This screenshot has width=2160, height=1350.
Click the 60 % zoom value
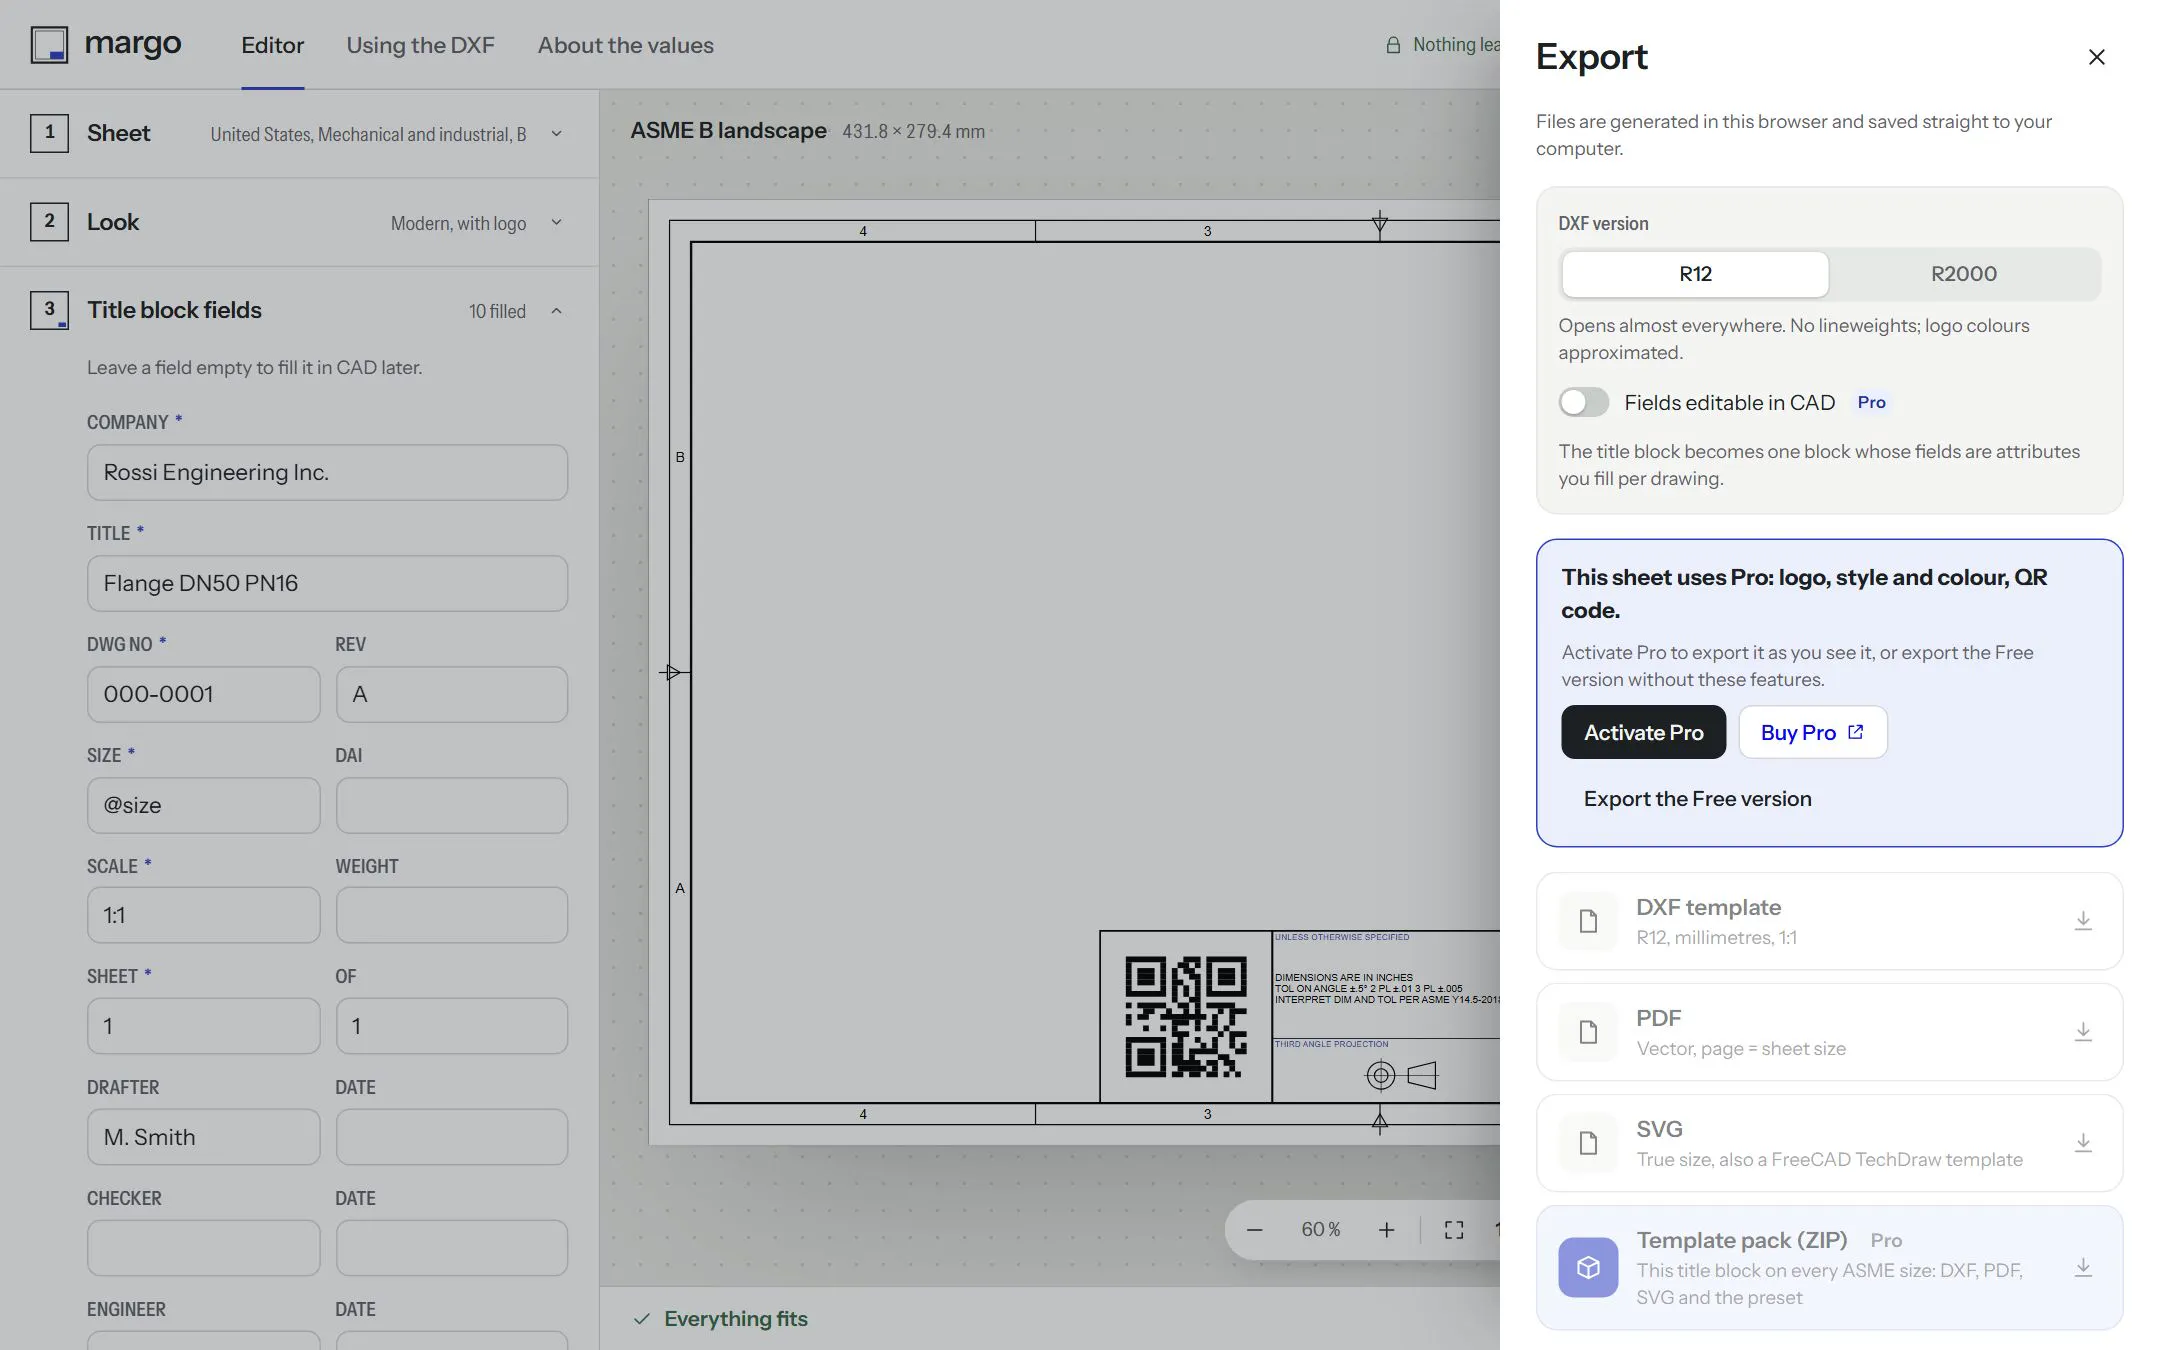pyautogui.click(x=1321, y=1229)
